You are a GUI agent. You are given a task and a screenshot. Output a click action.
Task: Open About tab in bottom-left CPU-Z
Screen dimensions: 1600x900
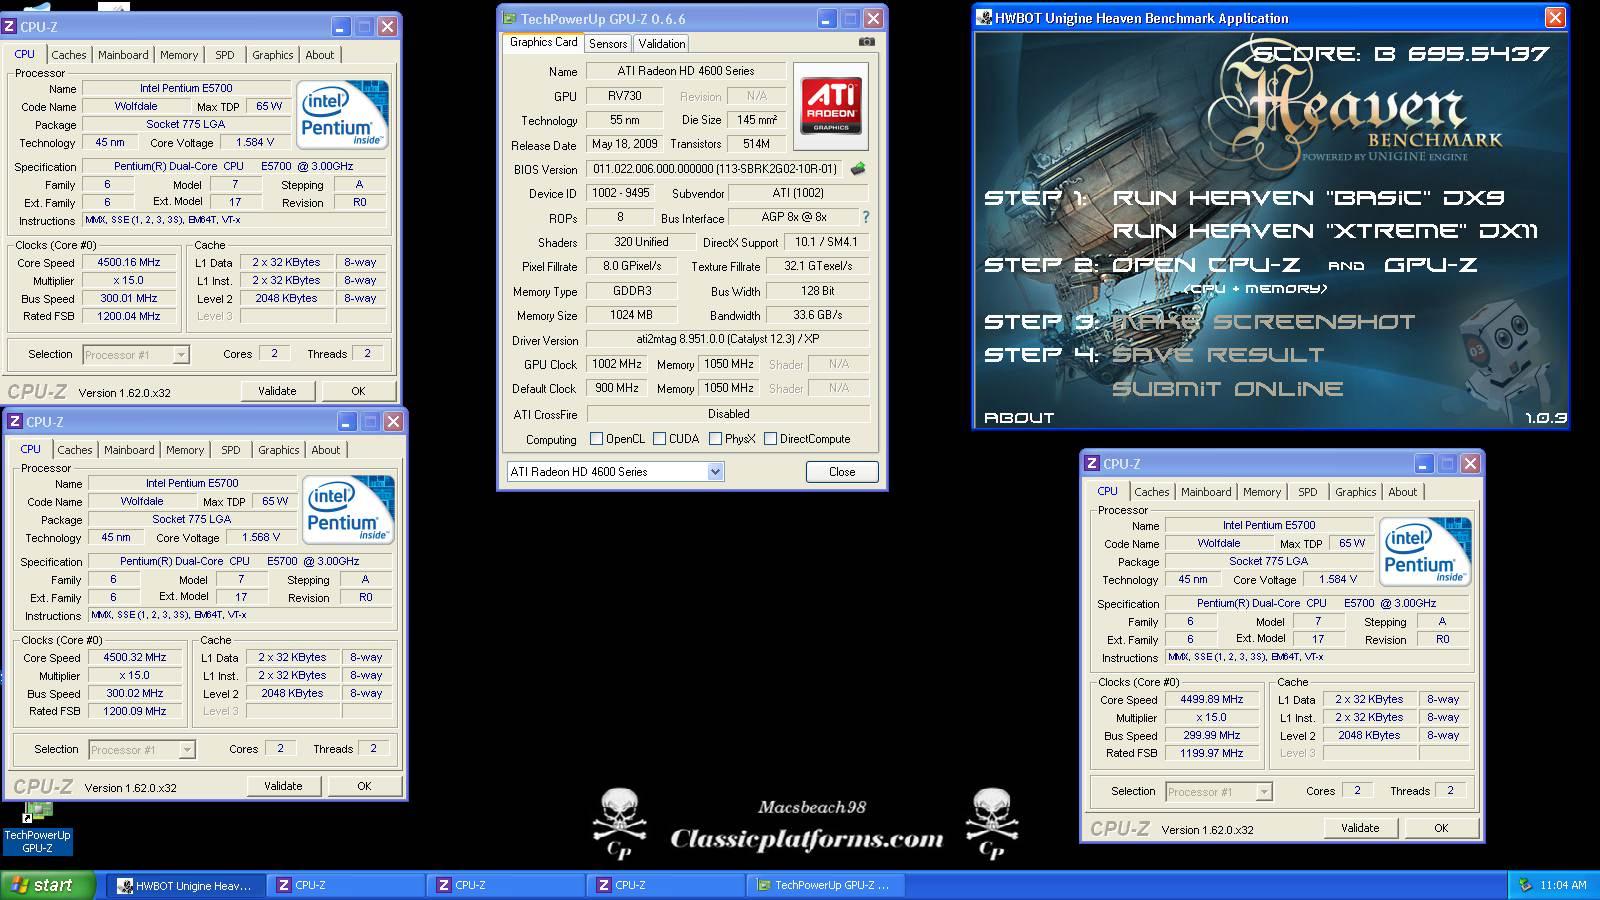point(326,450)
